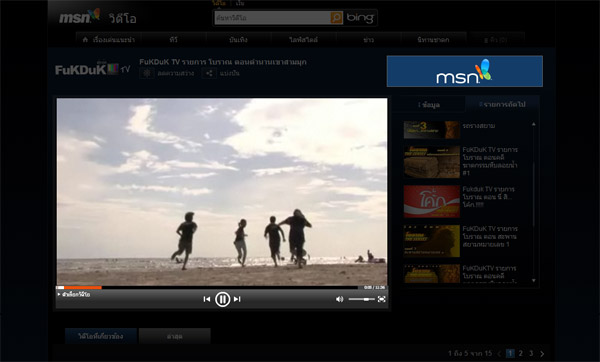The image size is (600, 362).
Task: Mute the player with the speaker icon
Action: [x=339, y=299]
